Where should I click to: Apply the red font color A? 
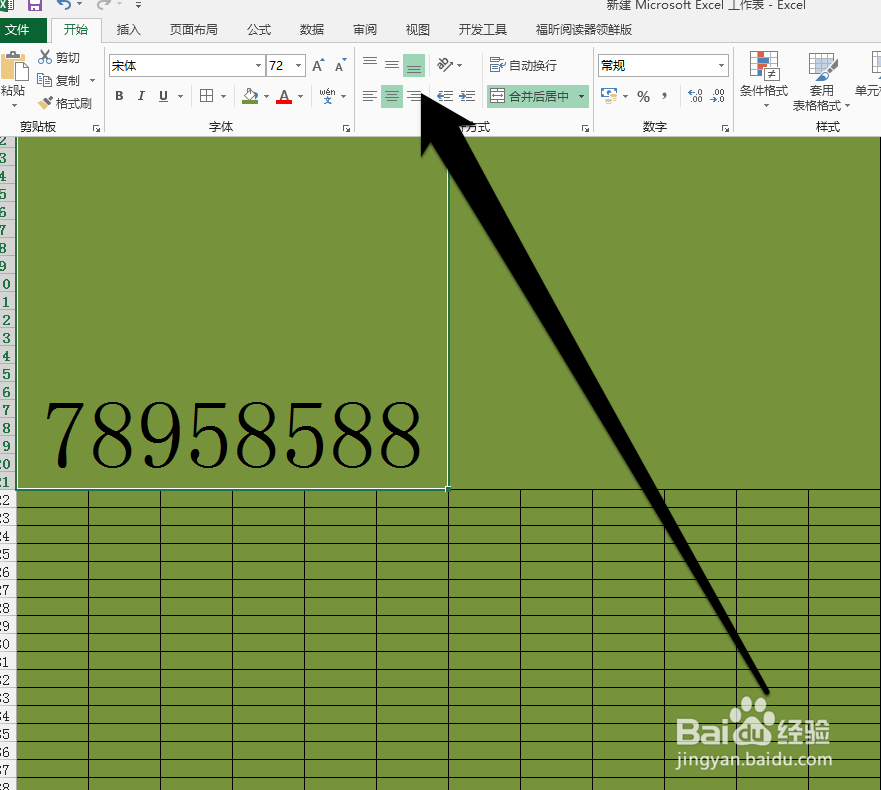pos(284,96)
